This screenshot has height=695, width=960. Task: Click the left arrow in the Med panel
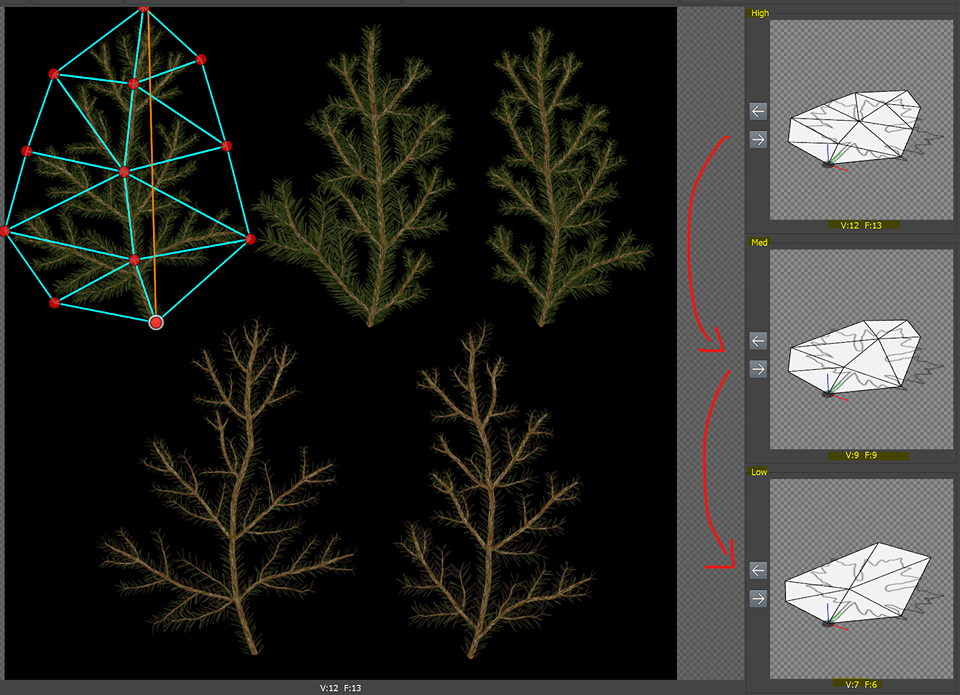tap(758, 341)
